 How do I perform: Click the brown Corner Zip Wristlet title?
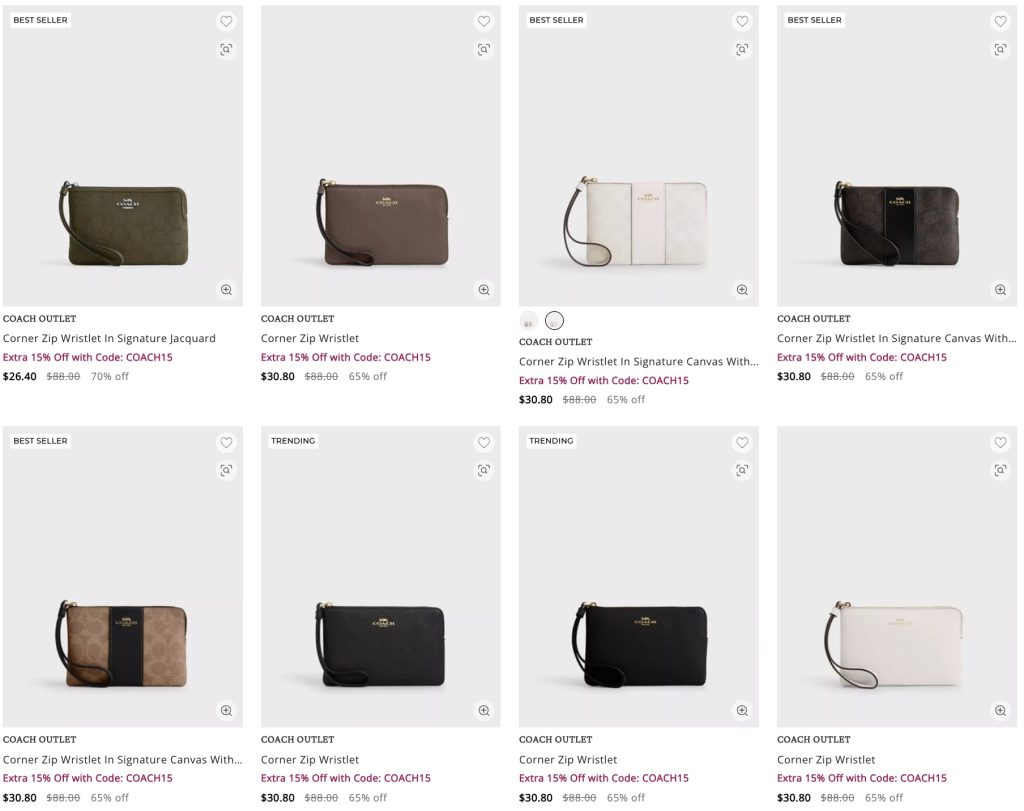tap(310, 338)
